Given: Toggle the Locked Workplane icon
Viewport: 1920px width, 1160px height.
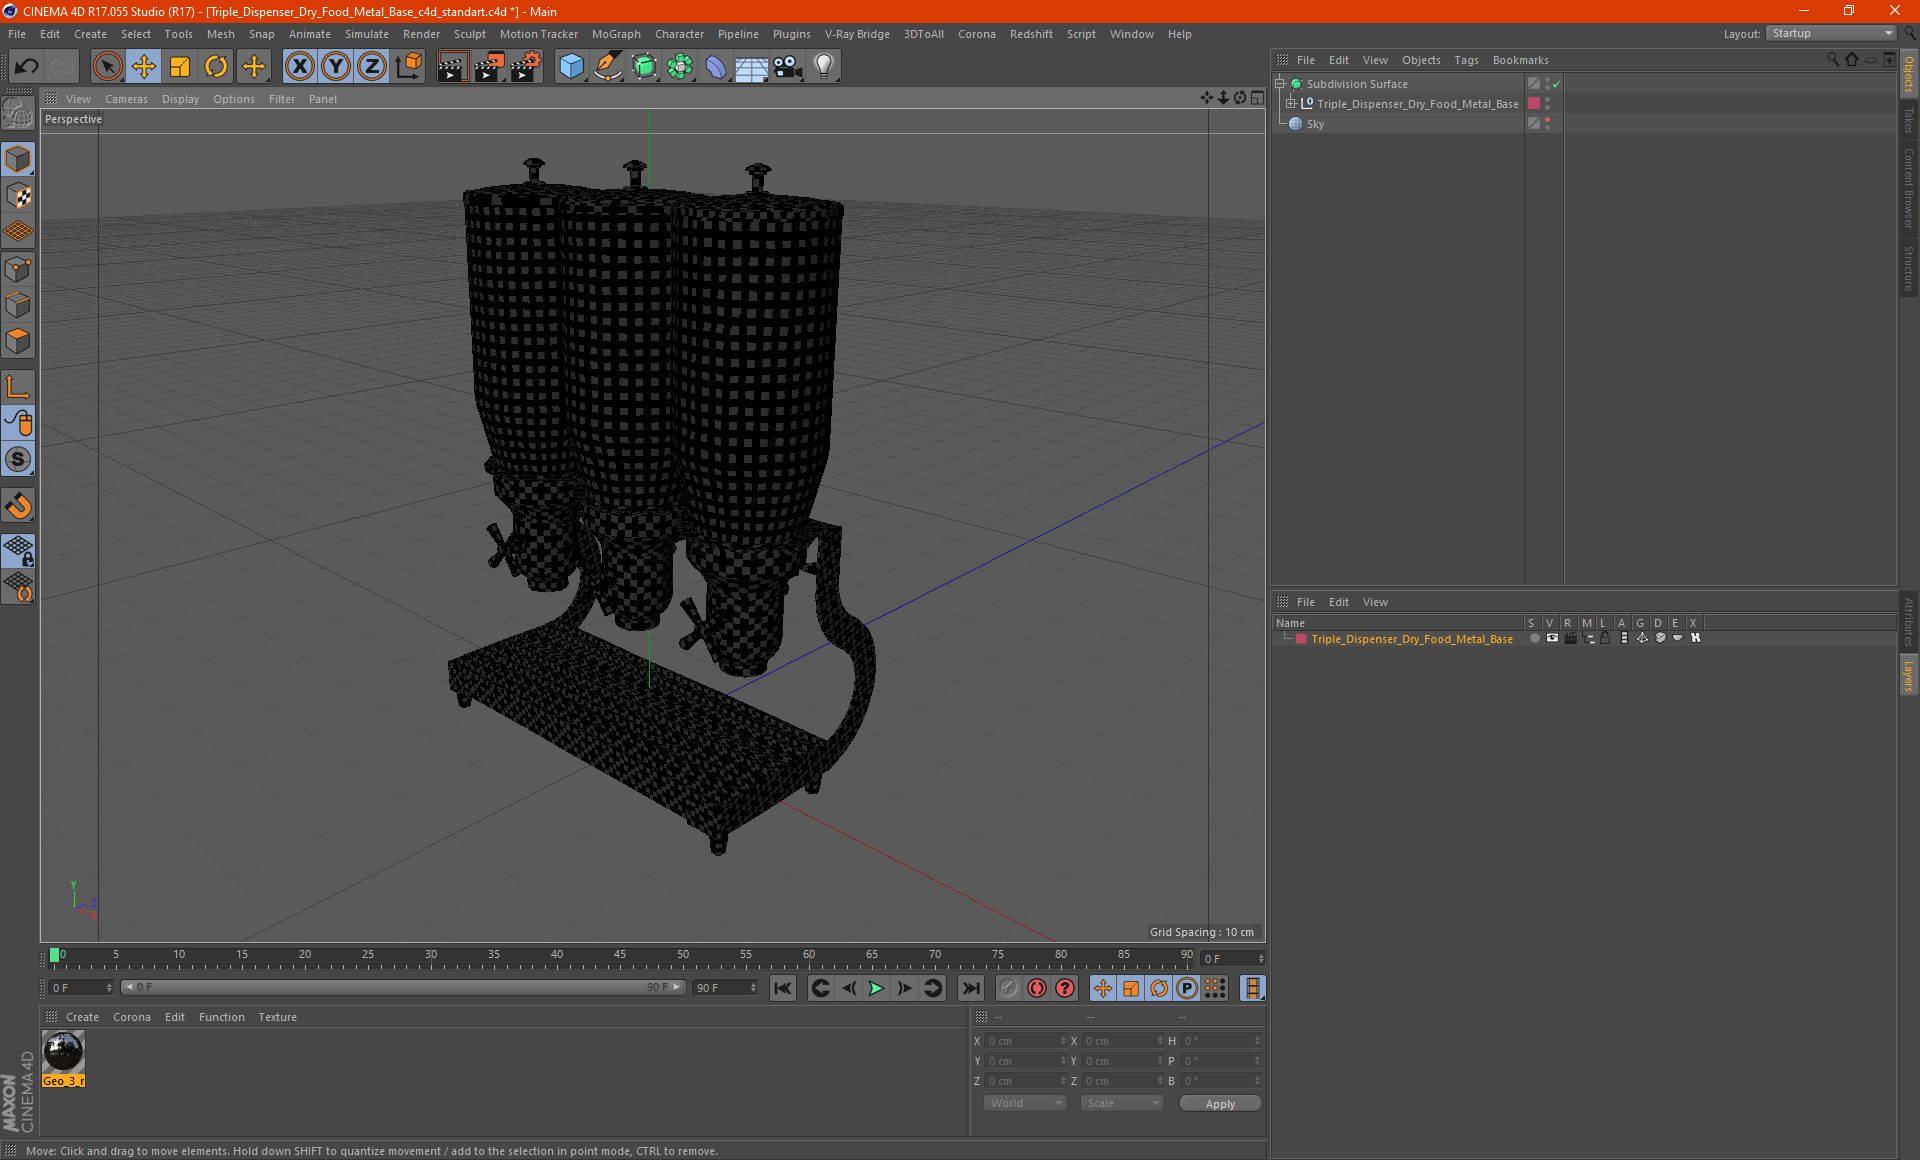Looking at the screenshot, I should 18,551.
